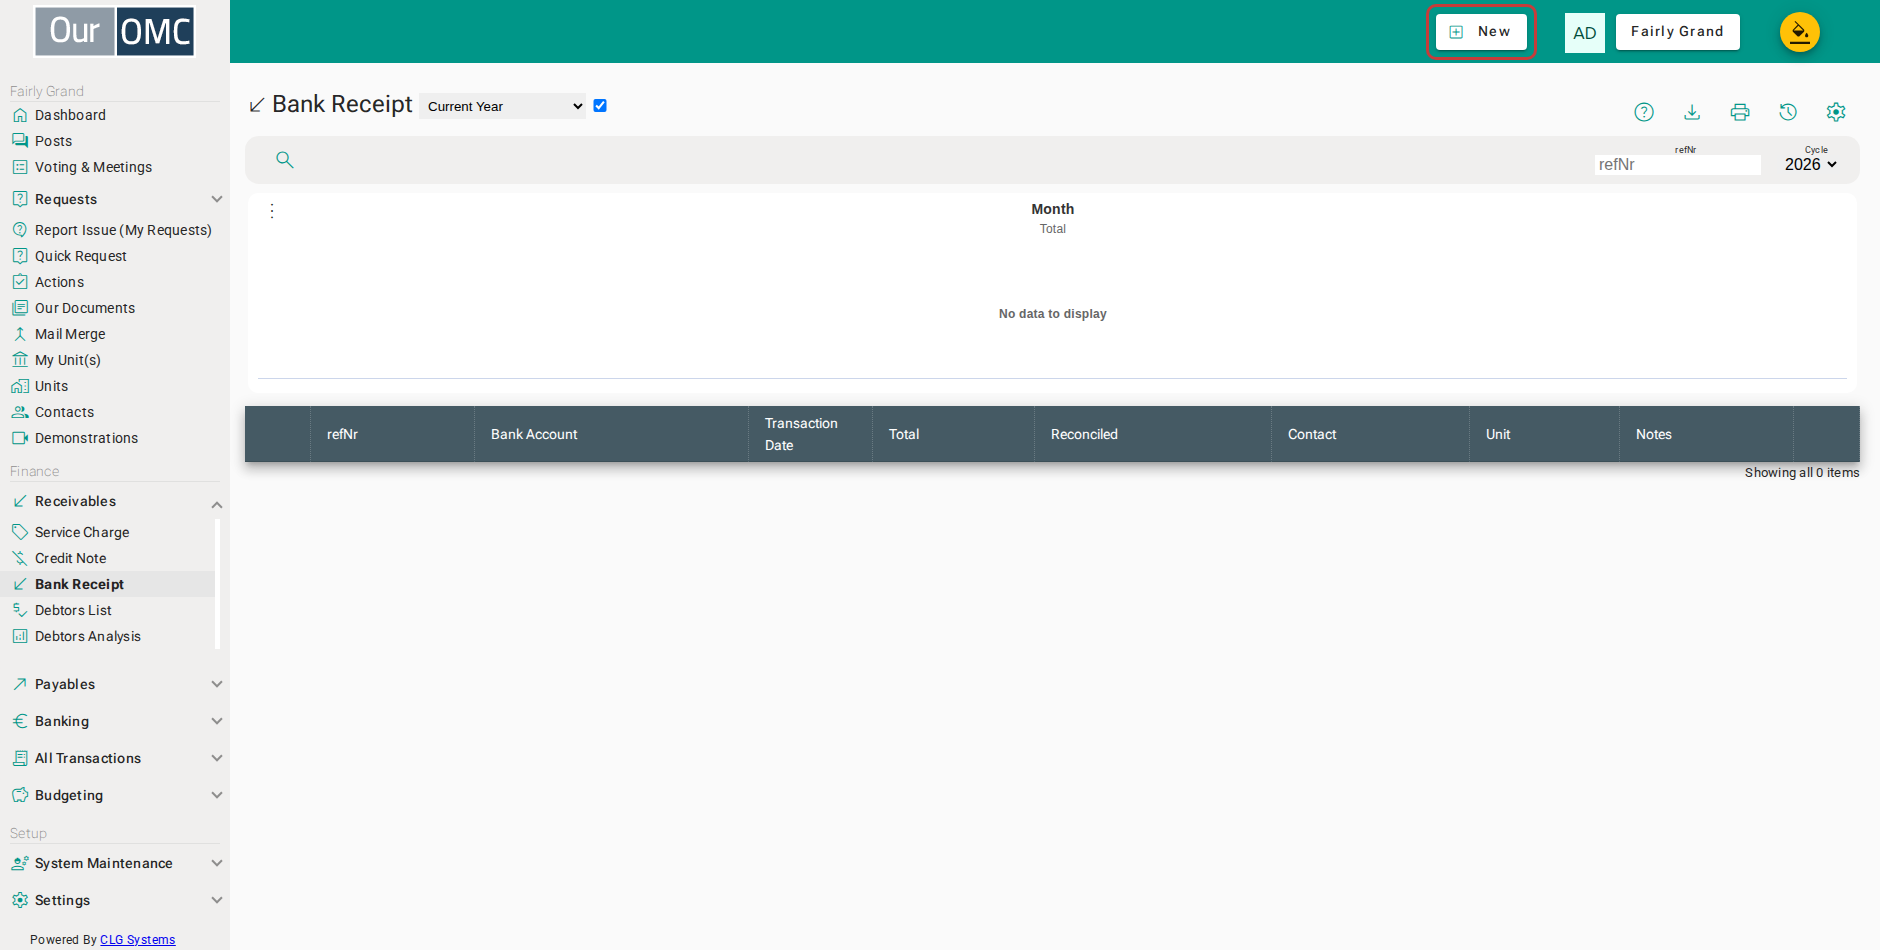Open the Current Year period dropdown
The height and width of the screenshot is (950, 1880).
click(503, 106)
